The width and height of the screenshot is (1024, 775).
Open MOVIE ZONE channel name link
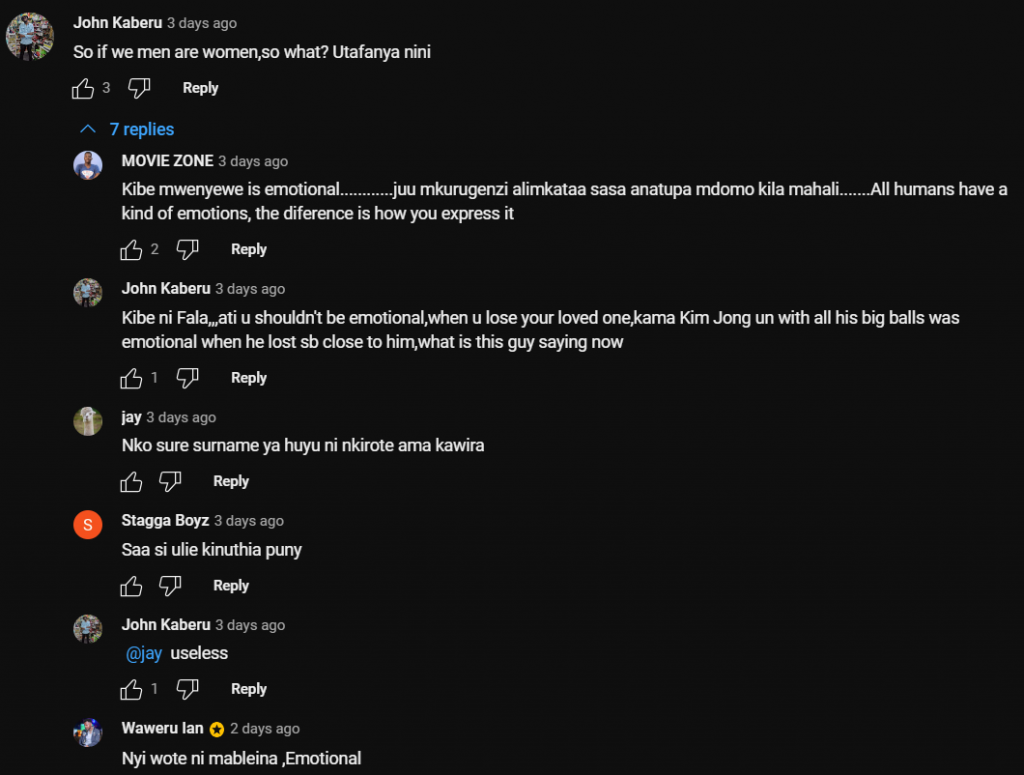tap(167, 161)
